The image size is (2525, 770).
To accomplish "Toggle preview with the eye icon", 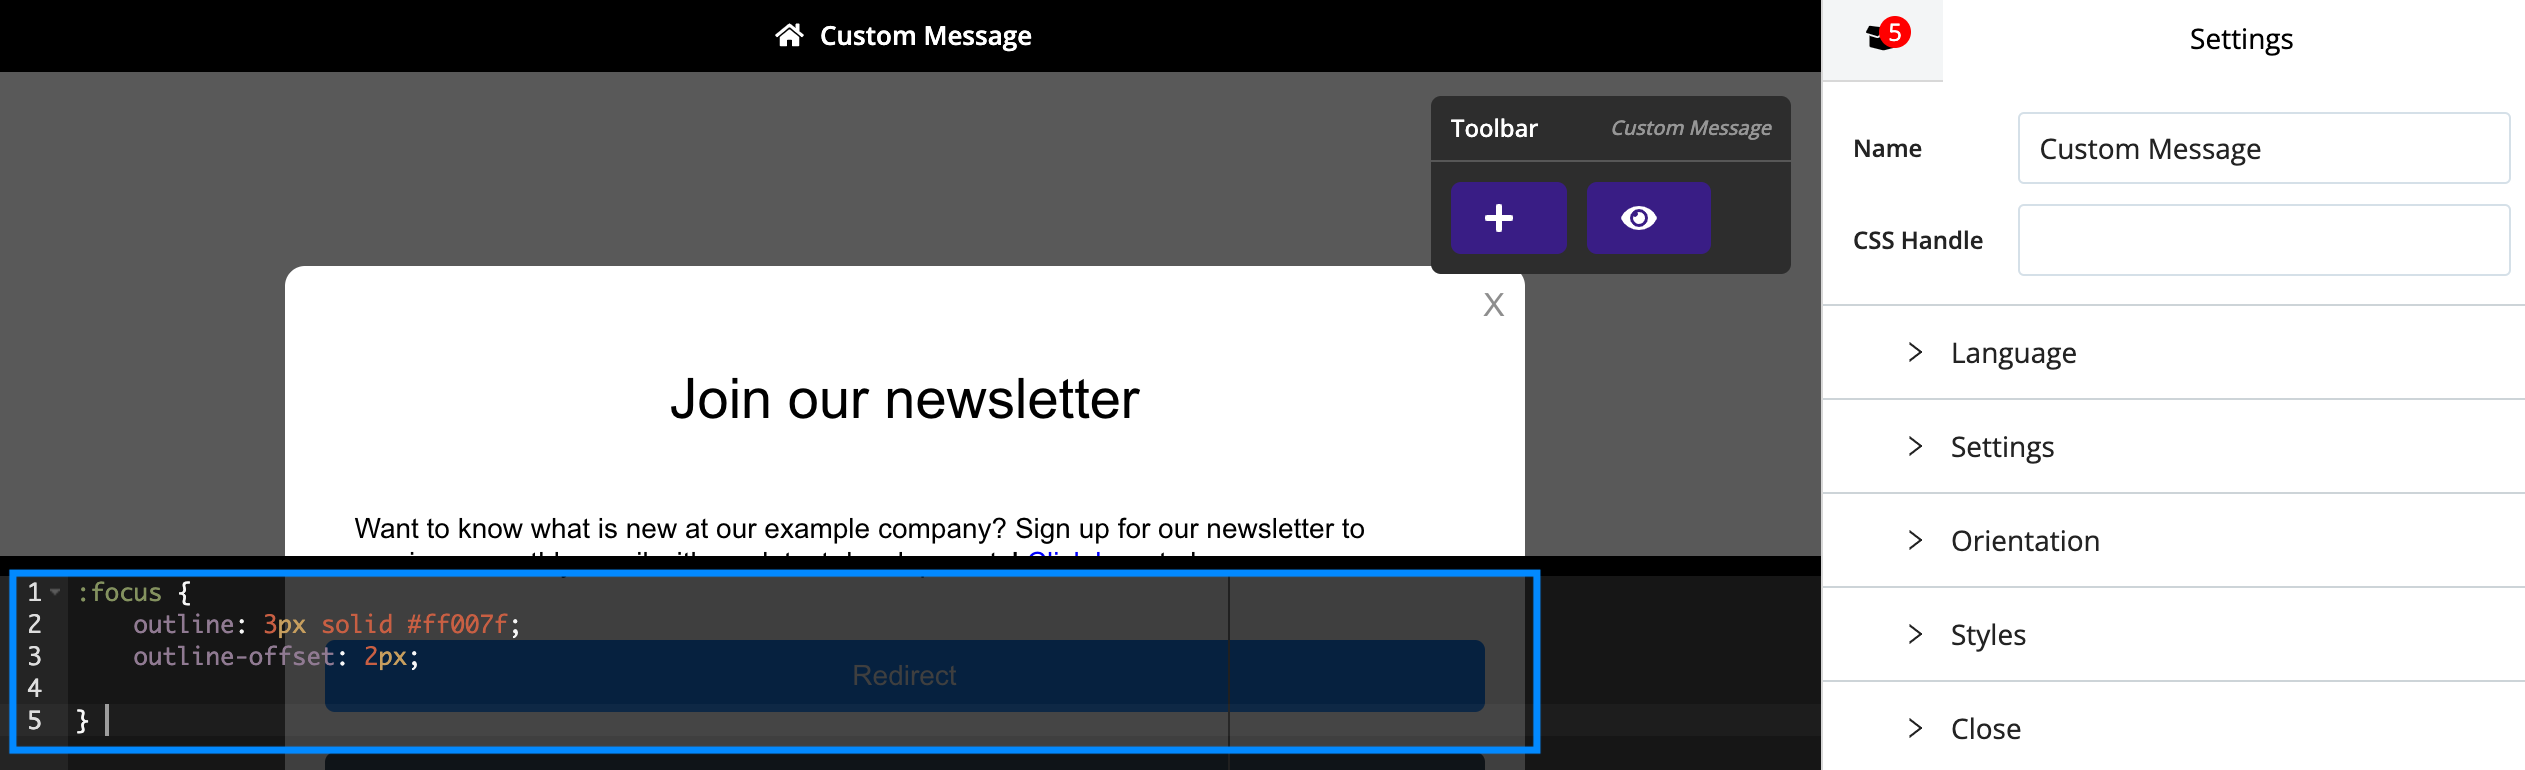I will [x=1648, y=218].
